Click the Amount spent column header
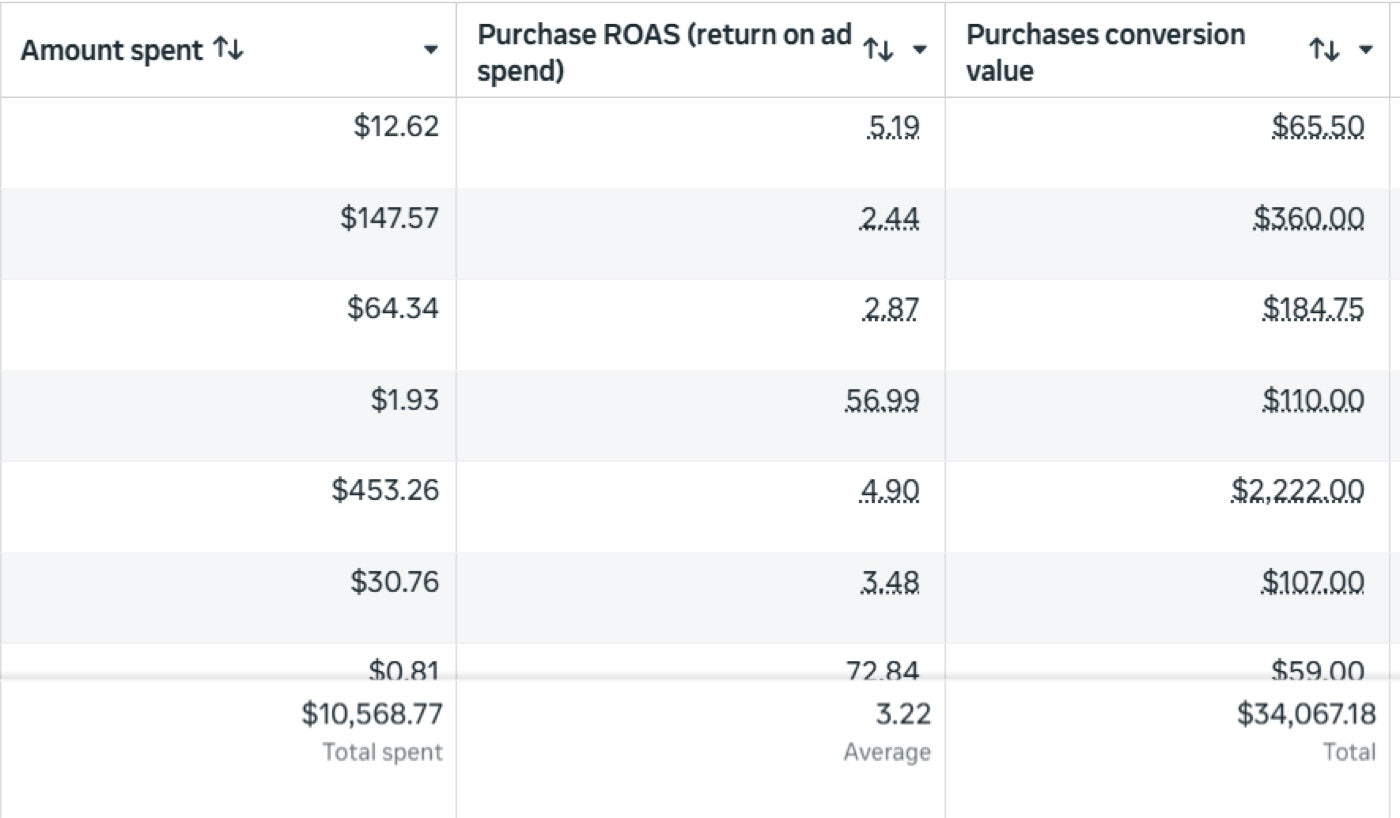Screen dimensions: 1400x818 [112, 50]
